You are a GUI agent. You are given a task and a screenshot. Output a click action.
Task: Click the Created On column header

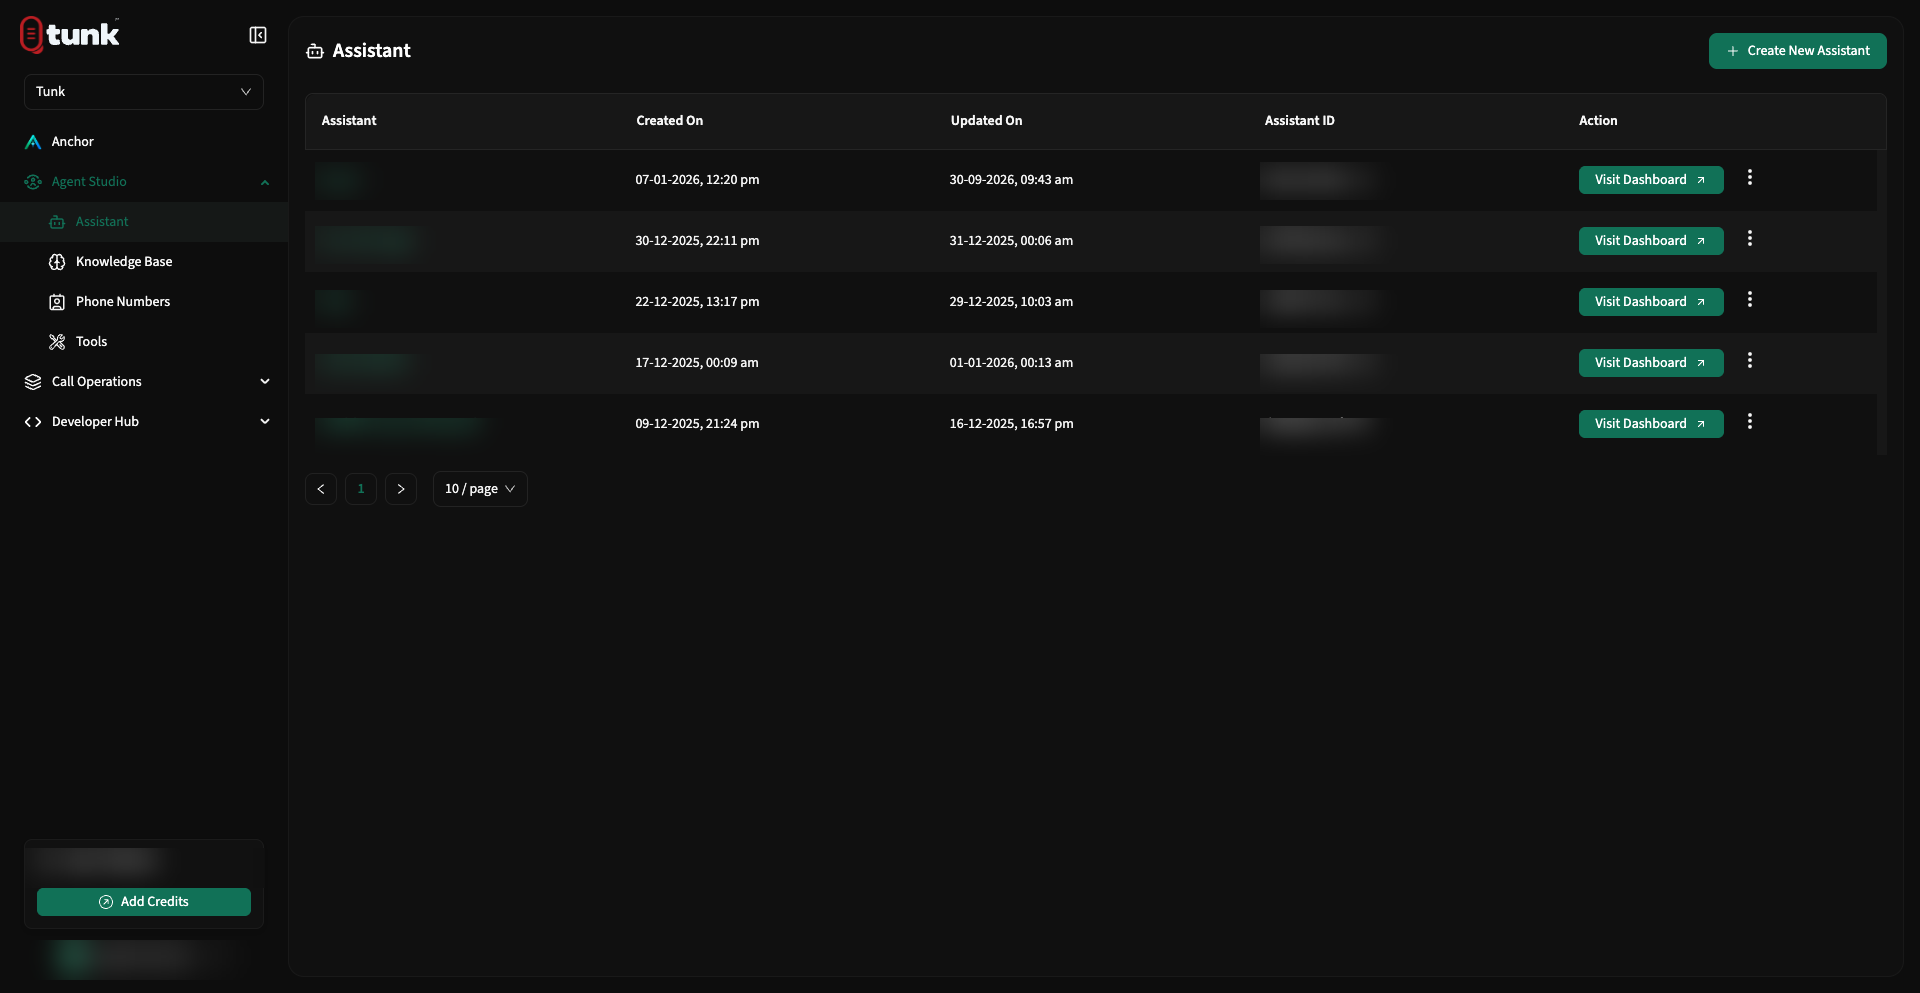(670, 121)
